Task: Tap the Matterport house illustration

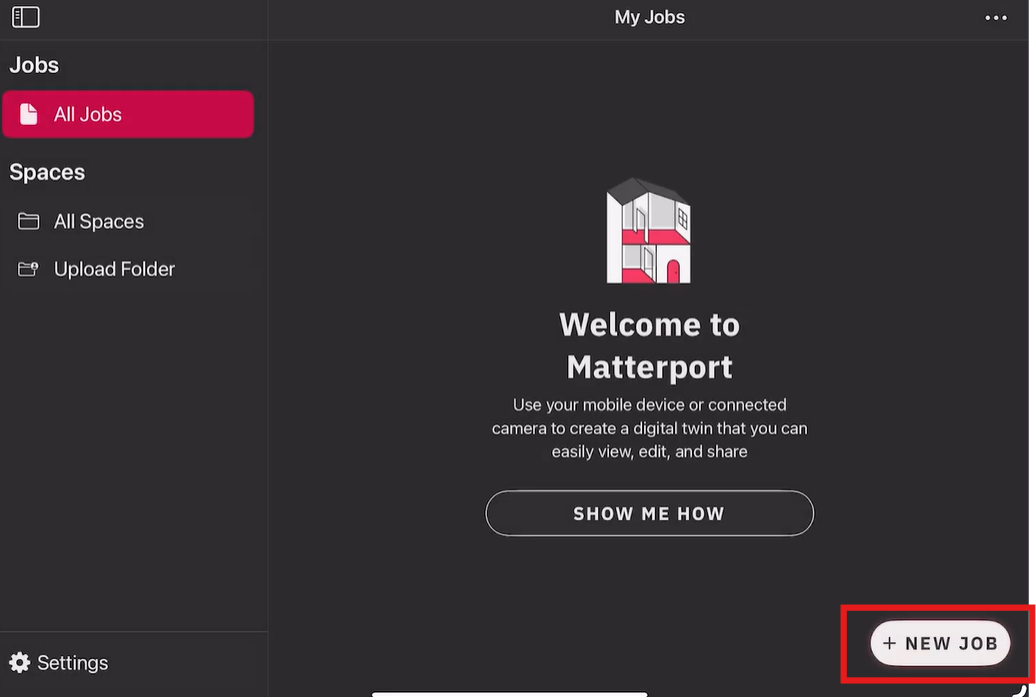Action: [x=649, y=232]
